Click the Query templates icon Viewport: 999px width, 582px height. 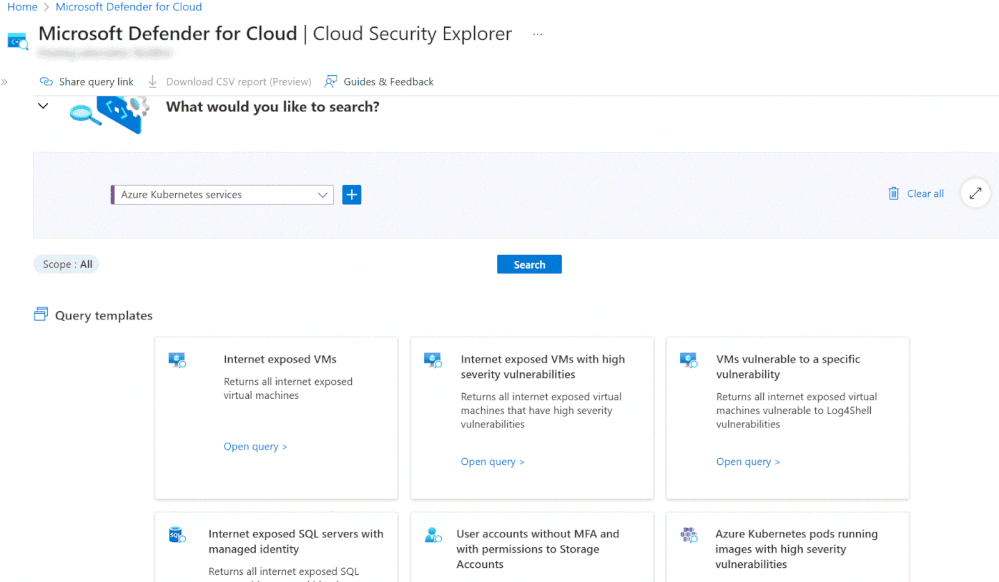[x=41, y=314]
